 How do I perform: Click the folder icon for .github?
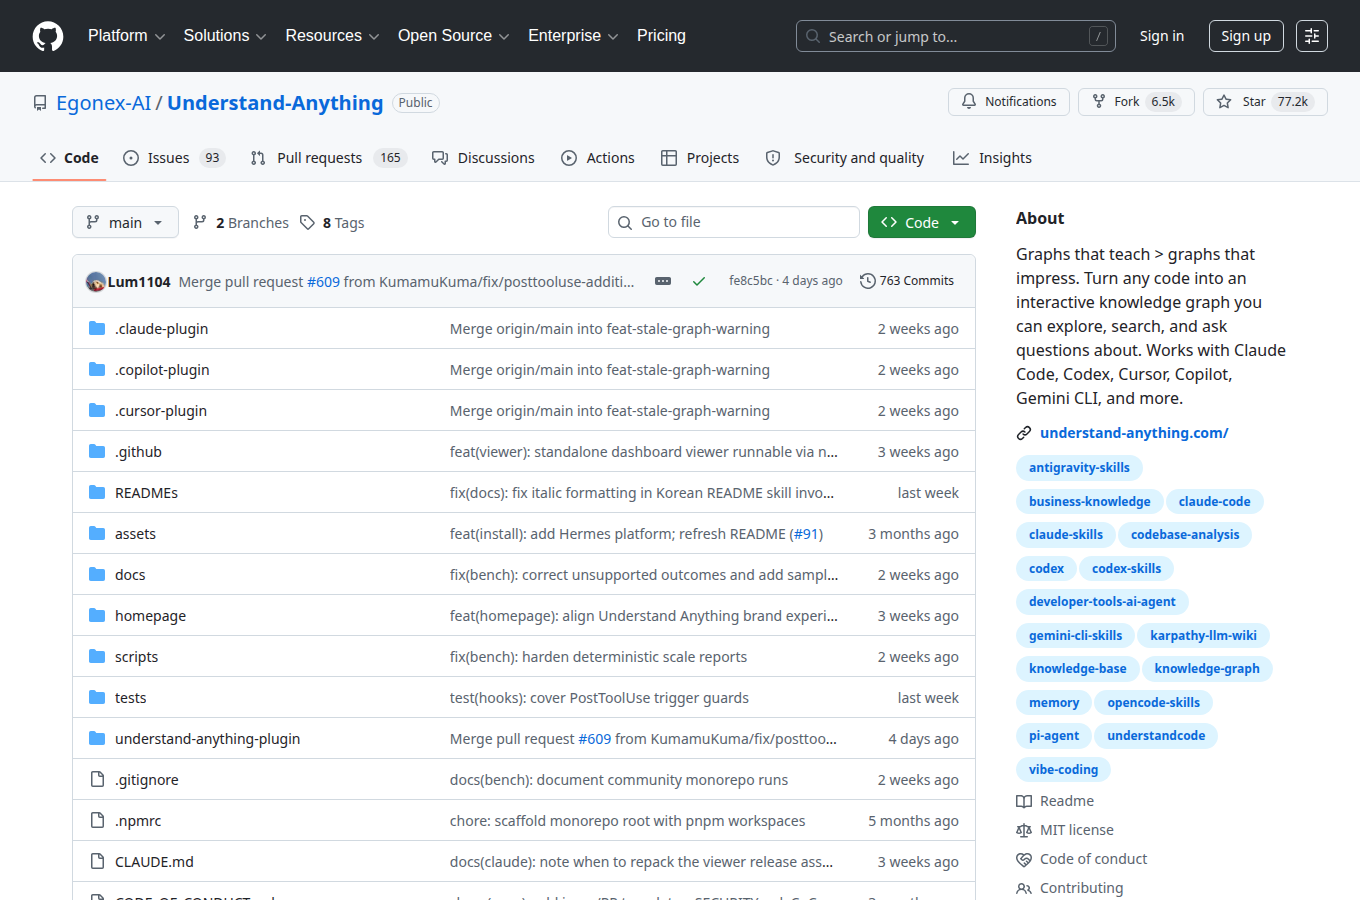(x=97, y=451)
